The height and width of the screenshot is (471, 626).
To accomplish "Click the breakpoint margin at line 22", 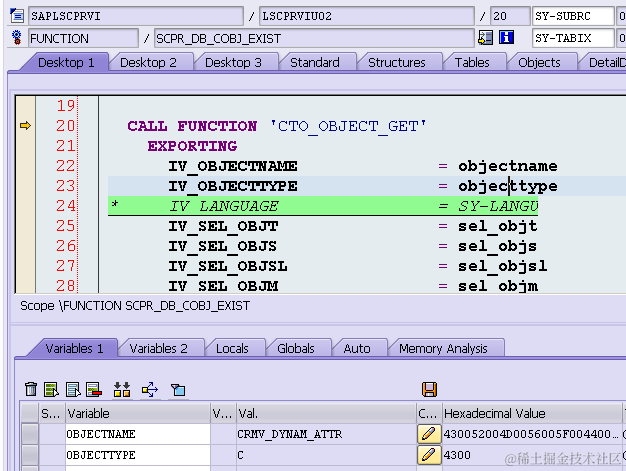I will pos(25,166).
